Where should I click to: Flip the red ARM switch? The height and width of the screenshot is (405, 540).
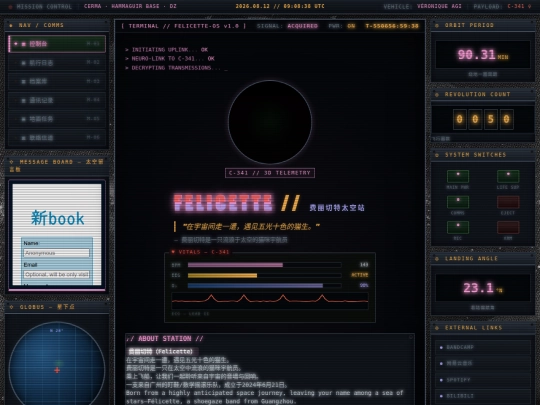(508, 227)
